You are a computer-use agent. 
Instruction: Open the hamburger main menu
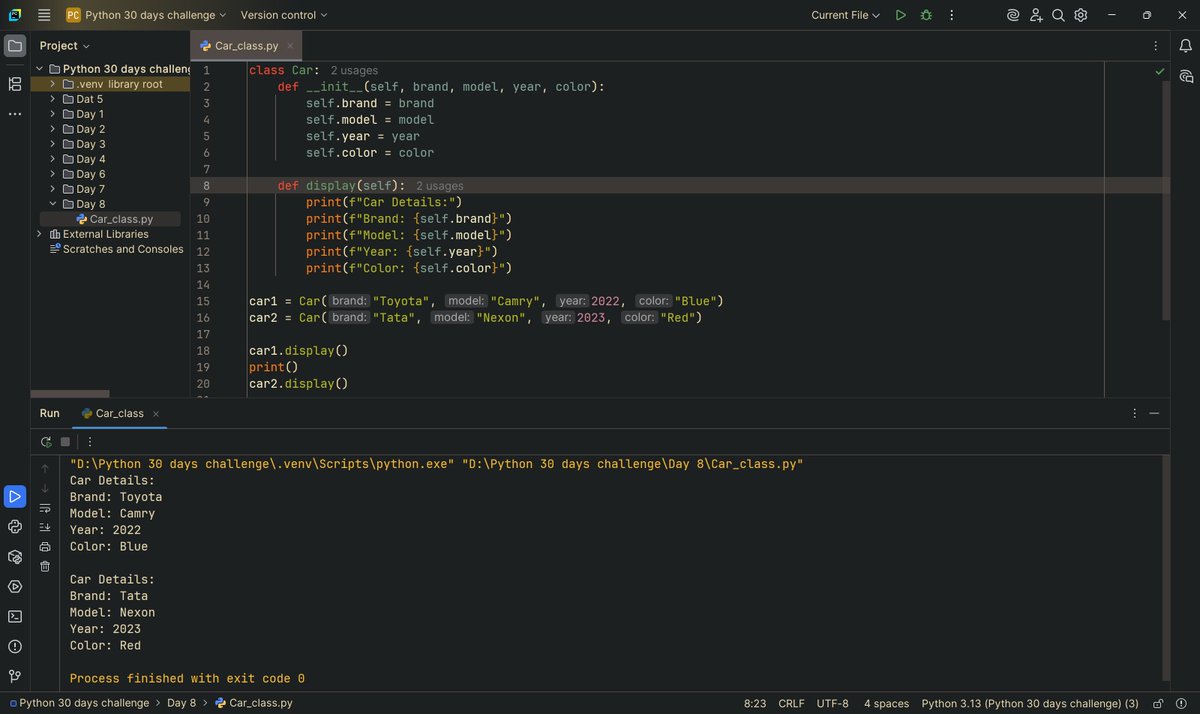[x=44, y=15]
